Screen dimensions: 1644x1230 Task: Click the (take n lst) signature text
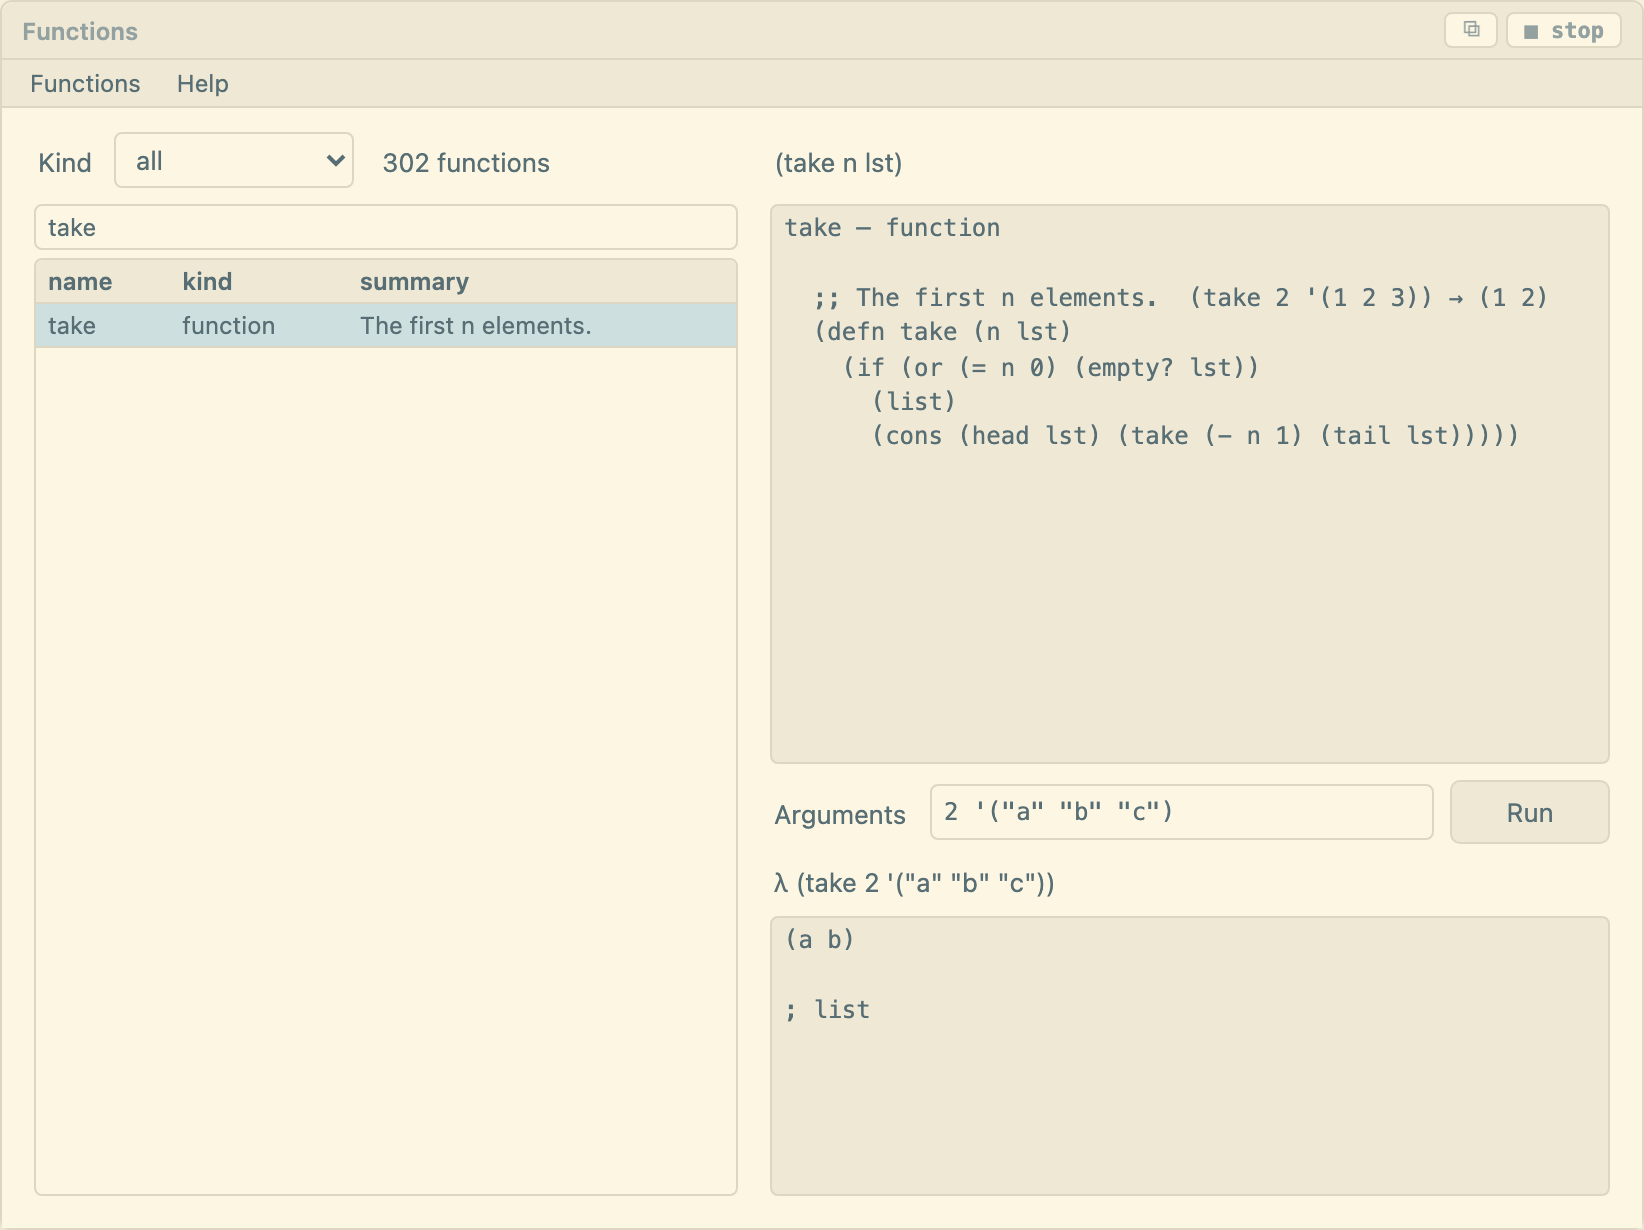pos(839,163)
